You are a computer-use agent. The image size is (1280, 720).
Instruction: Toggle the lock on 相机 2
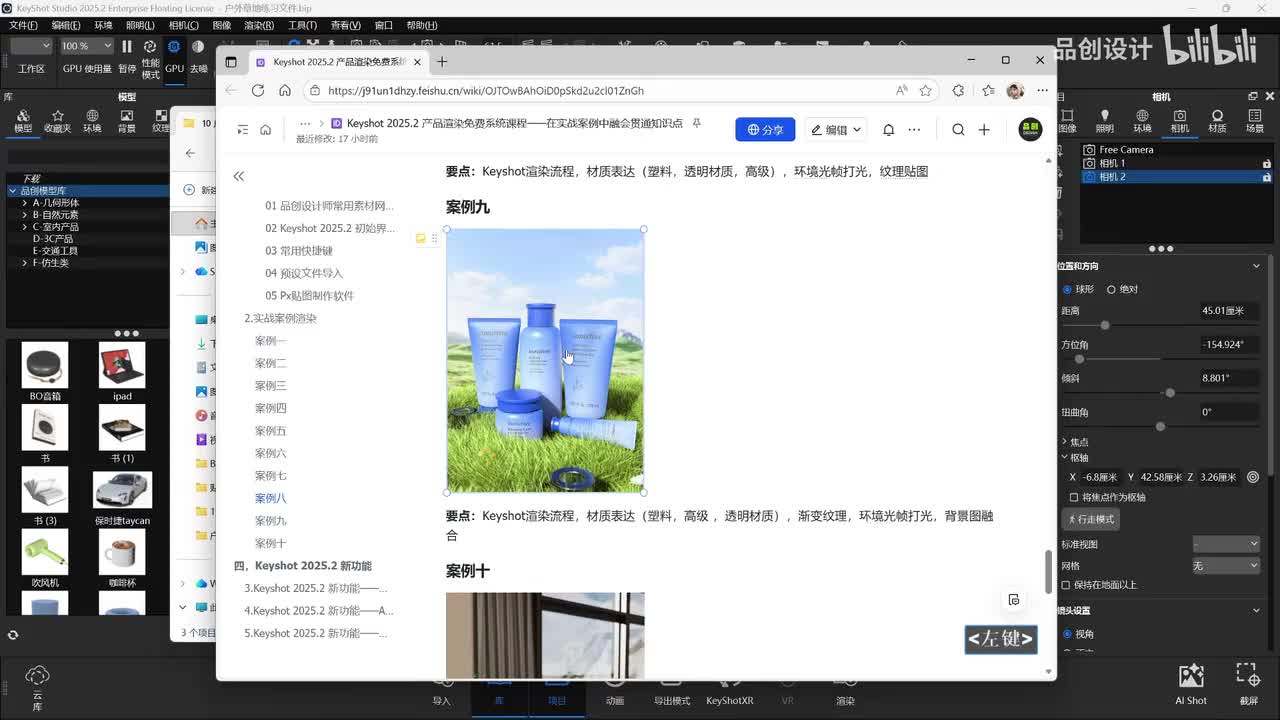pos(1267,177)
